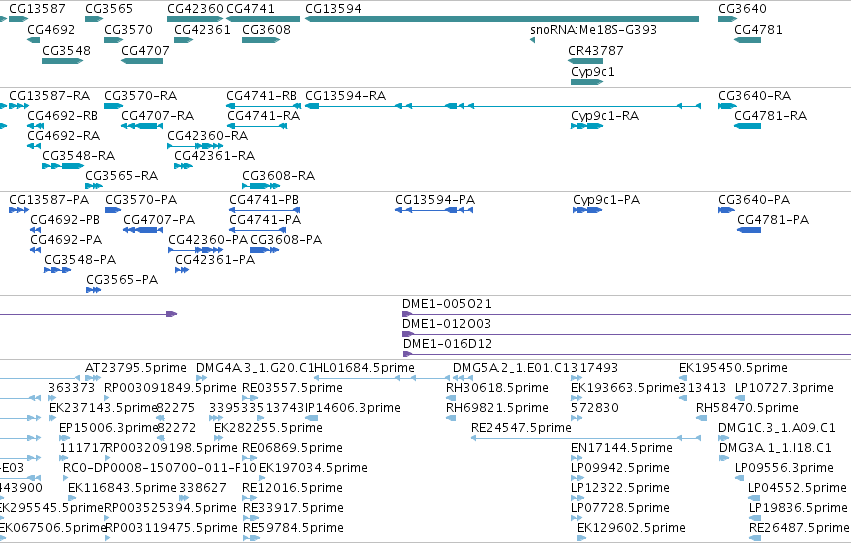Click transcript CG4707-RA
The height and width of the screenshot is (543, 851).
(142, 126)
